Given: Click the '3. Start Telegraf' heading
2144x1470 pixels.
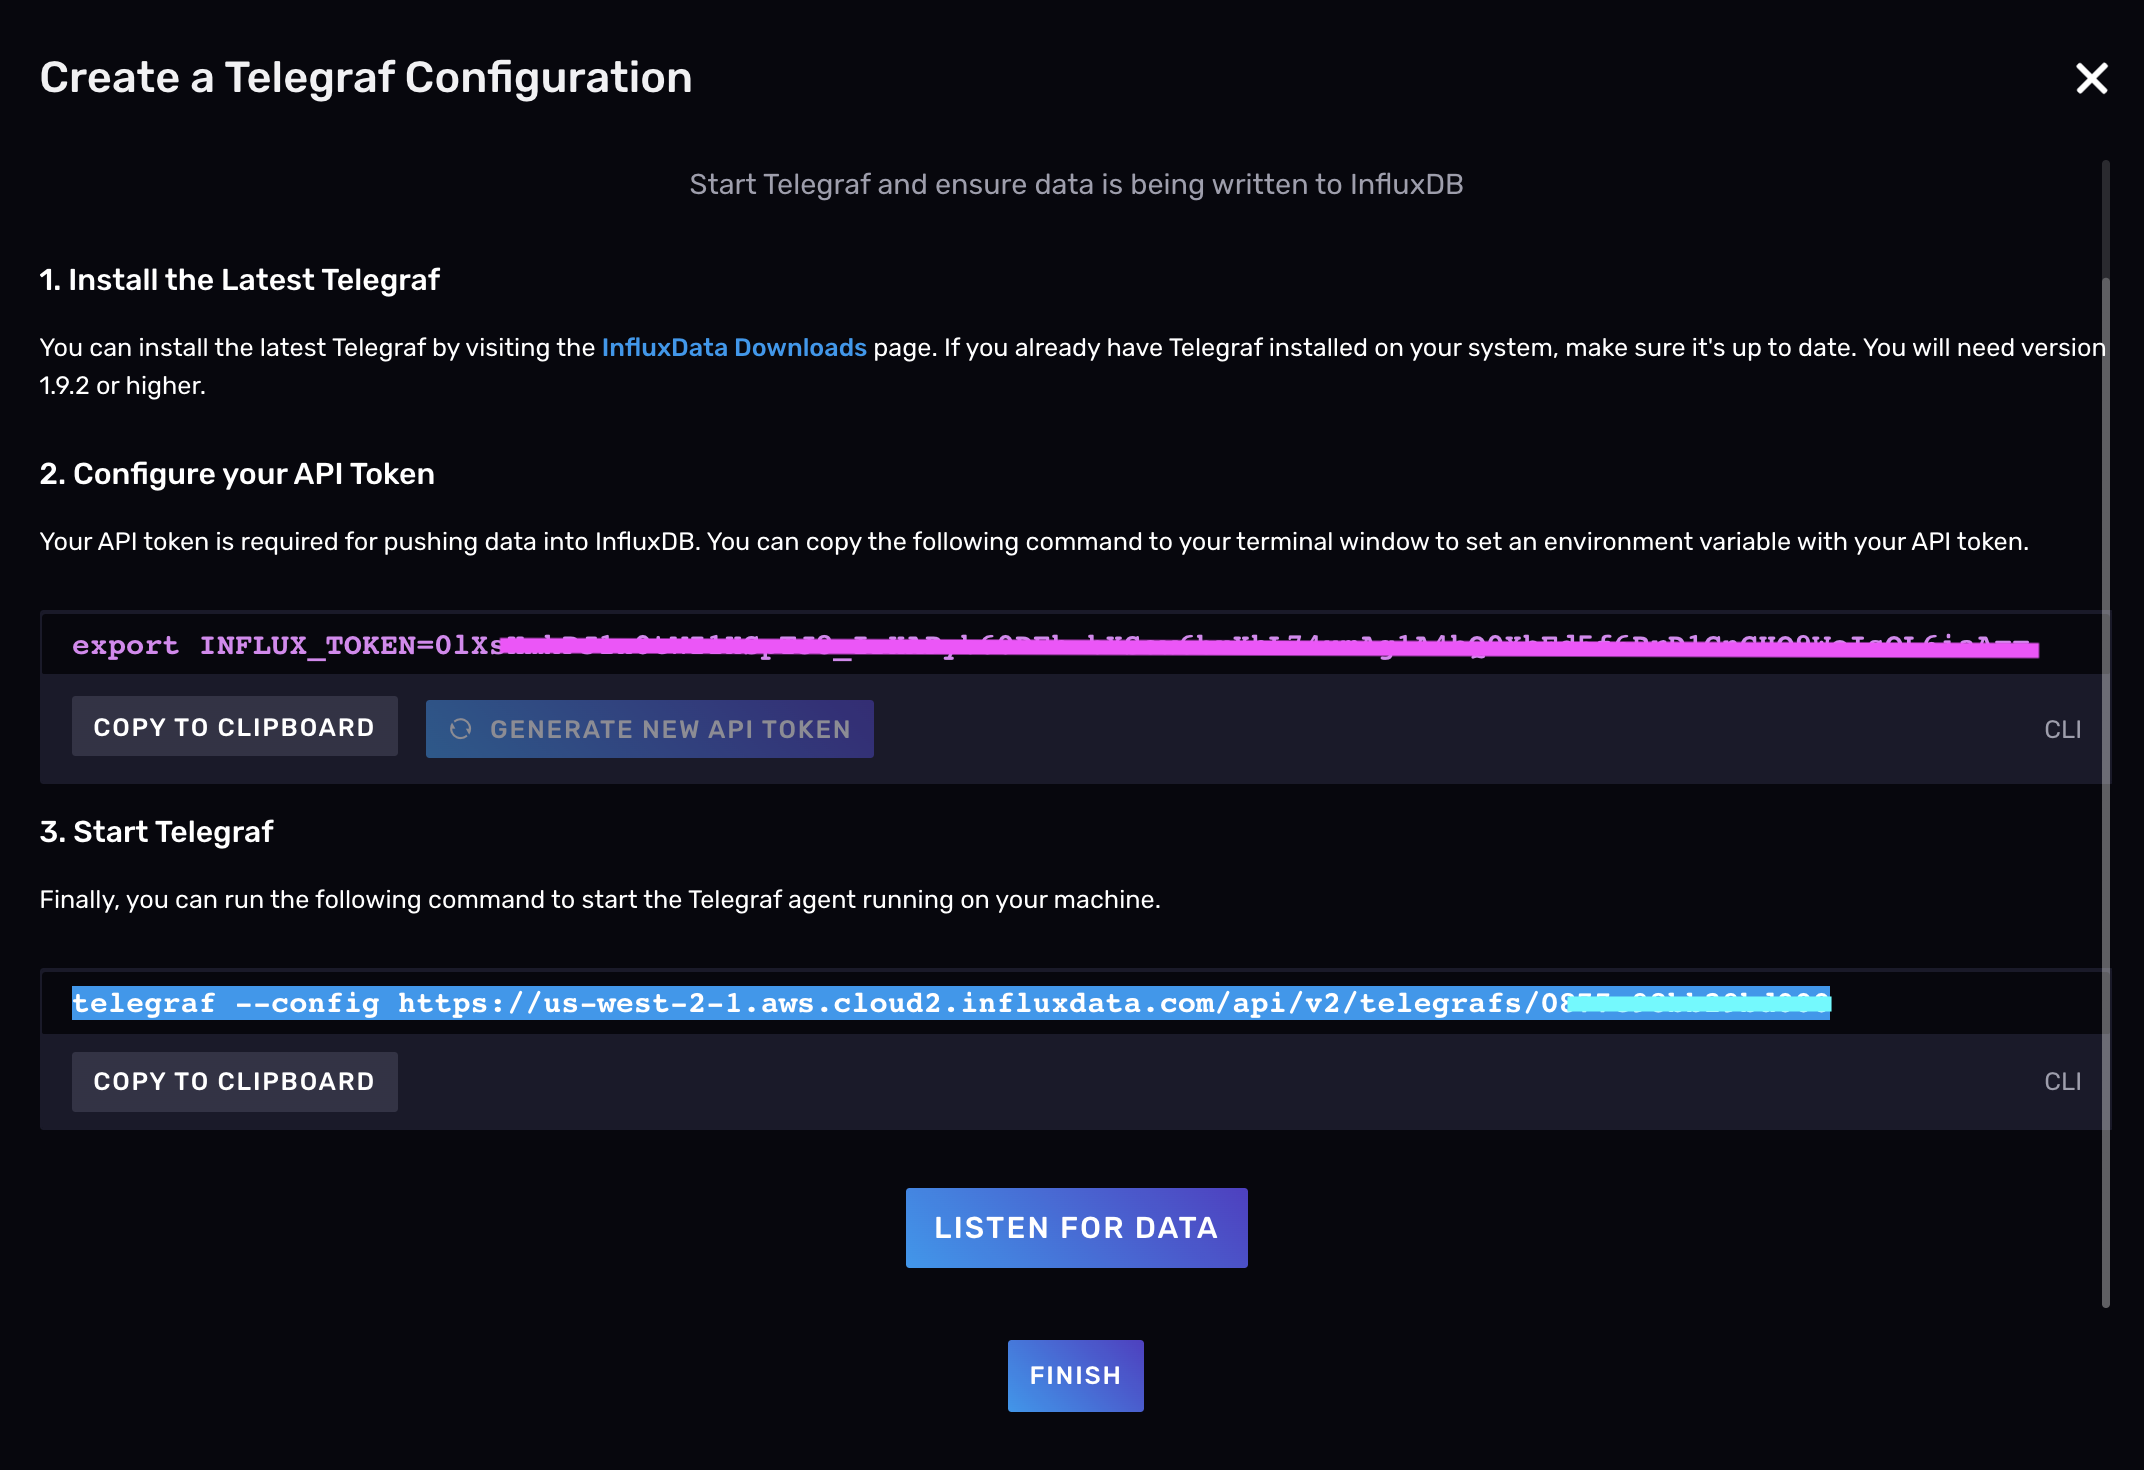Looking at the screenshot, I should pyautogui.click(x=157, y=832).
